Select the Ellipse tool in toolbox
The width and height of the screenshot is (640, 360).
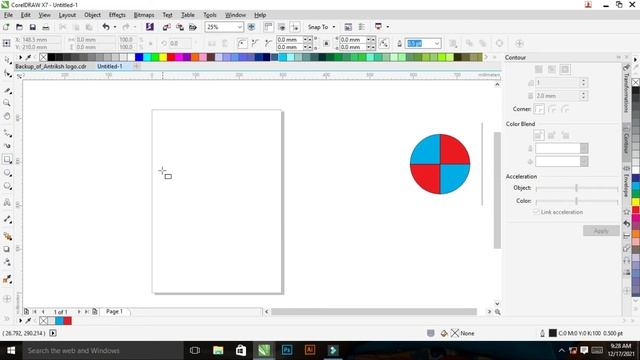7,173
